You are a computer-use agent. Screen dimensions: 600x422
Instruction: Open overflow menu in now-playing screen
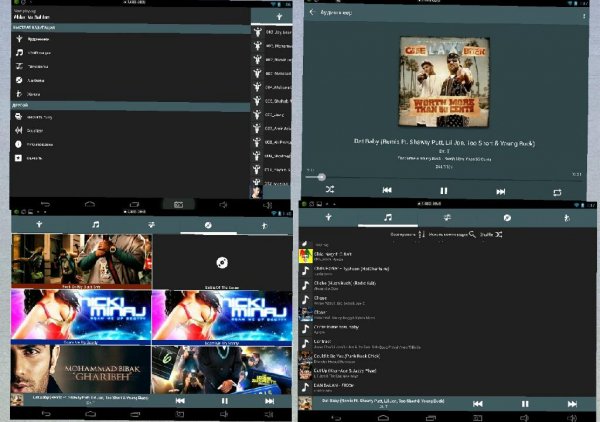pos(584,16)
